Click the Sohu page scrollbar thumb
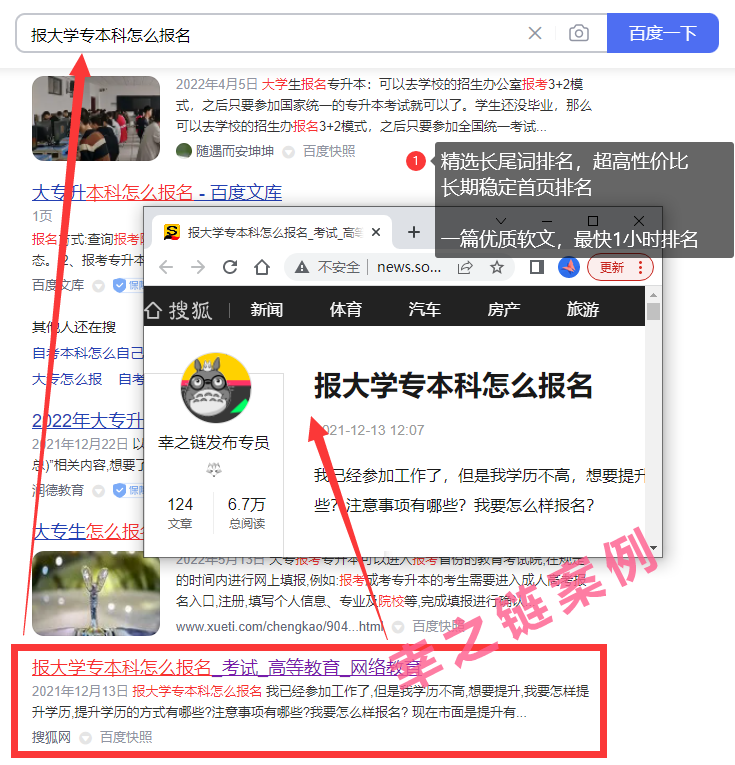 tap(654, 311)
